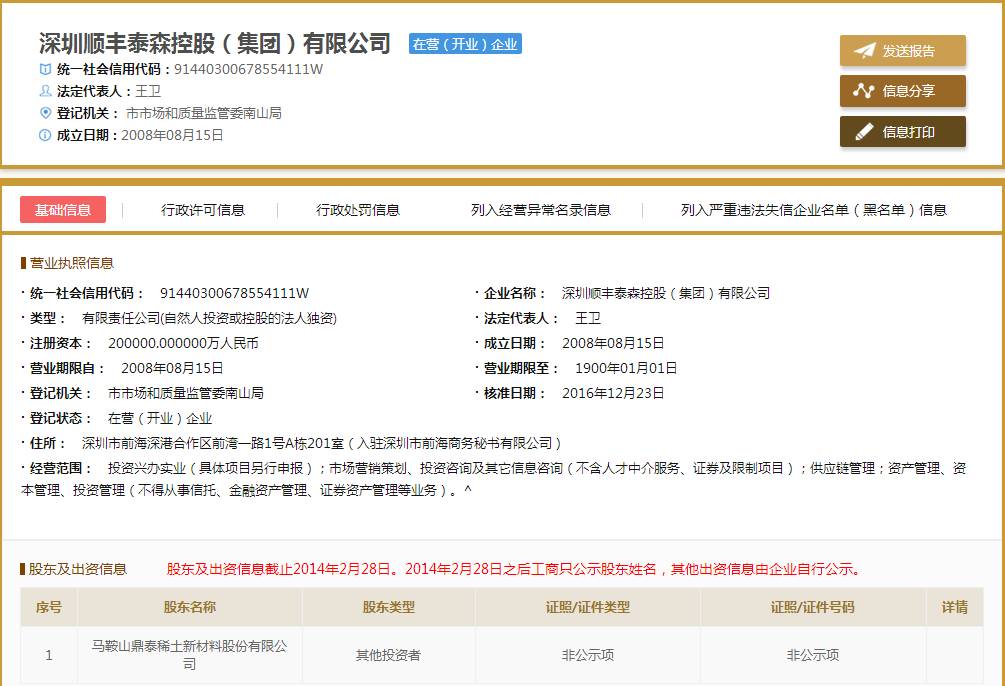Click header registration authority 市市场和质量监管委南山局
The height and width of the screenshot is (686, 1005).
(x=204, y=113)
